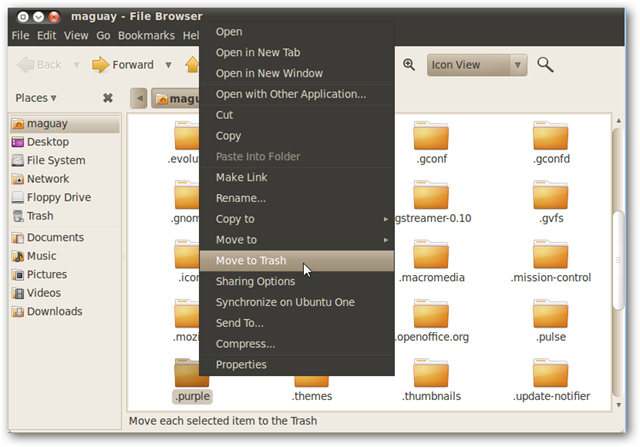Open Desktop in the sidebar
The image size is (640, 447).
[x=65, y=142]
